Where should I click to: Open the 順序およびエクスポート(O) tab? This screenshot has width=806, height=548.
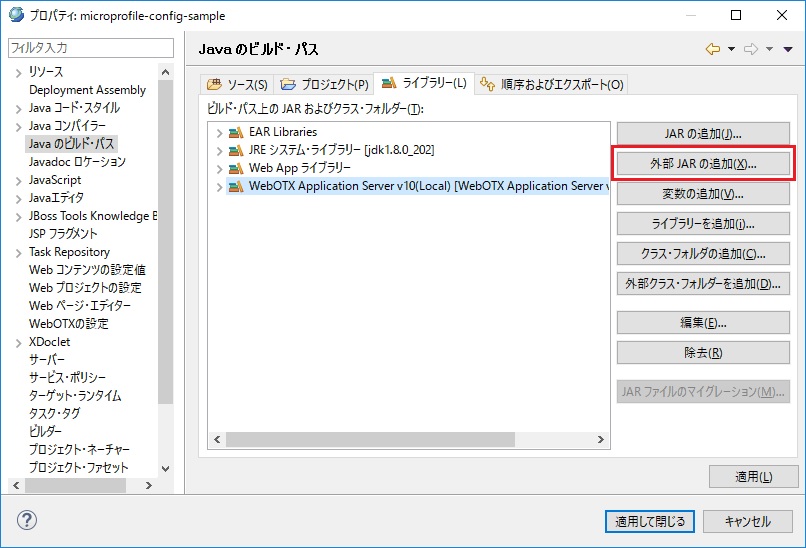click(x=551, y=84)
